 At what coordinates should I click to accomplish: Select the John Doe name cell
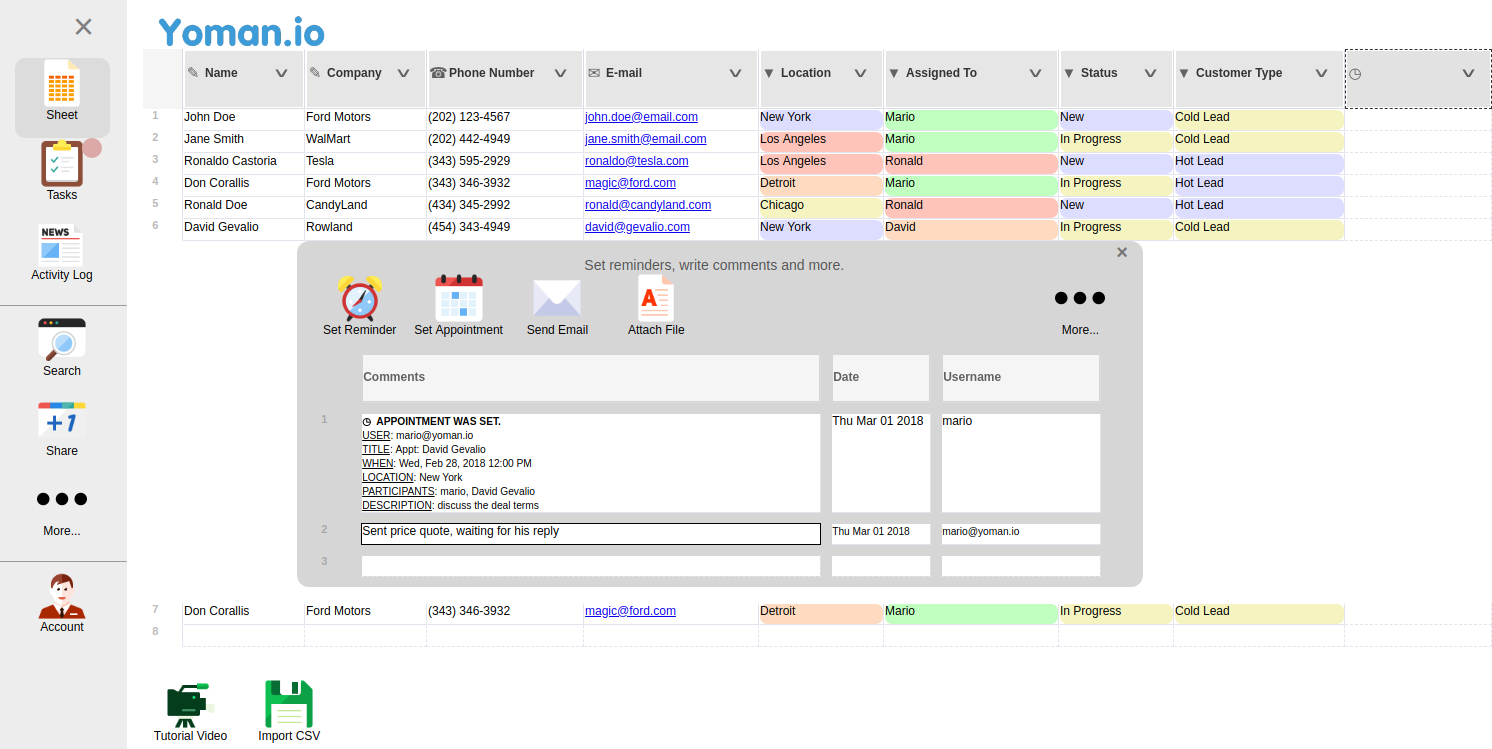(243, 119)
